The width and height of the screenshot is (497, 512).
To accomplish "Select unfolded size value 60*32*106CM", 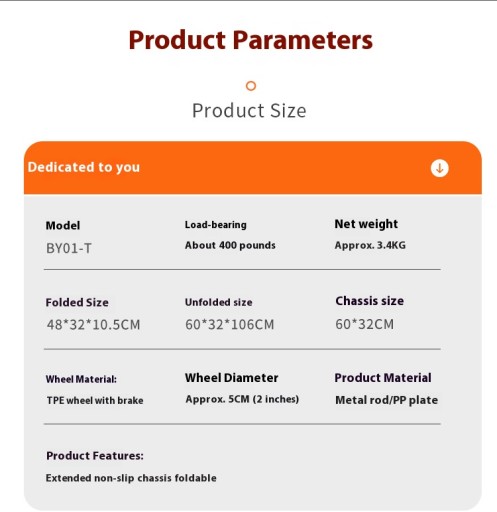I will (x=230, y=324).
